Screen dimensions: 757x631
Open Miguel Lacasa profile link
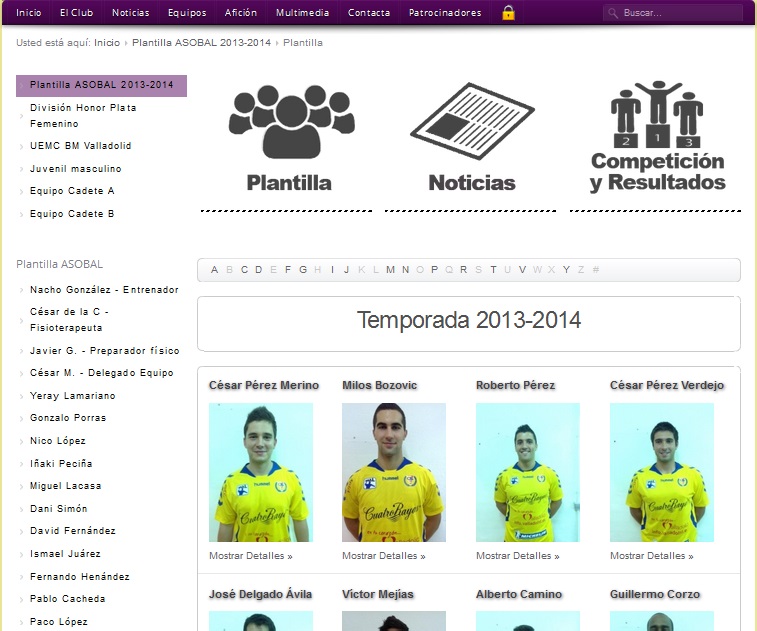(65, 486)
